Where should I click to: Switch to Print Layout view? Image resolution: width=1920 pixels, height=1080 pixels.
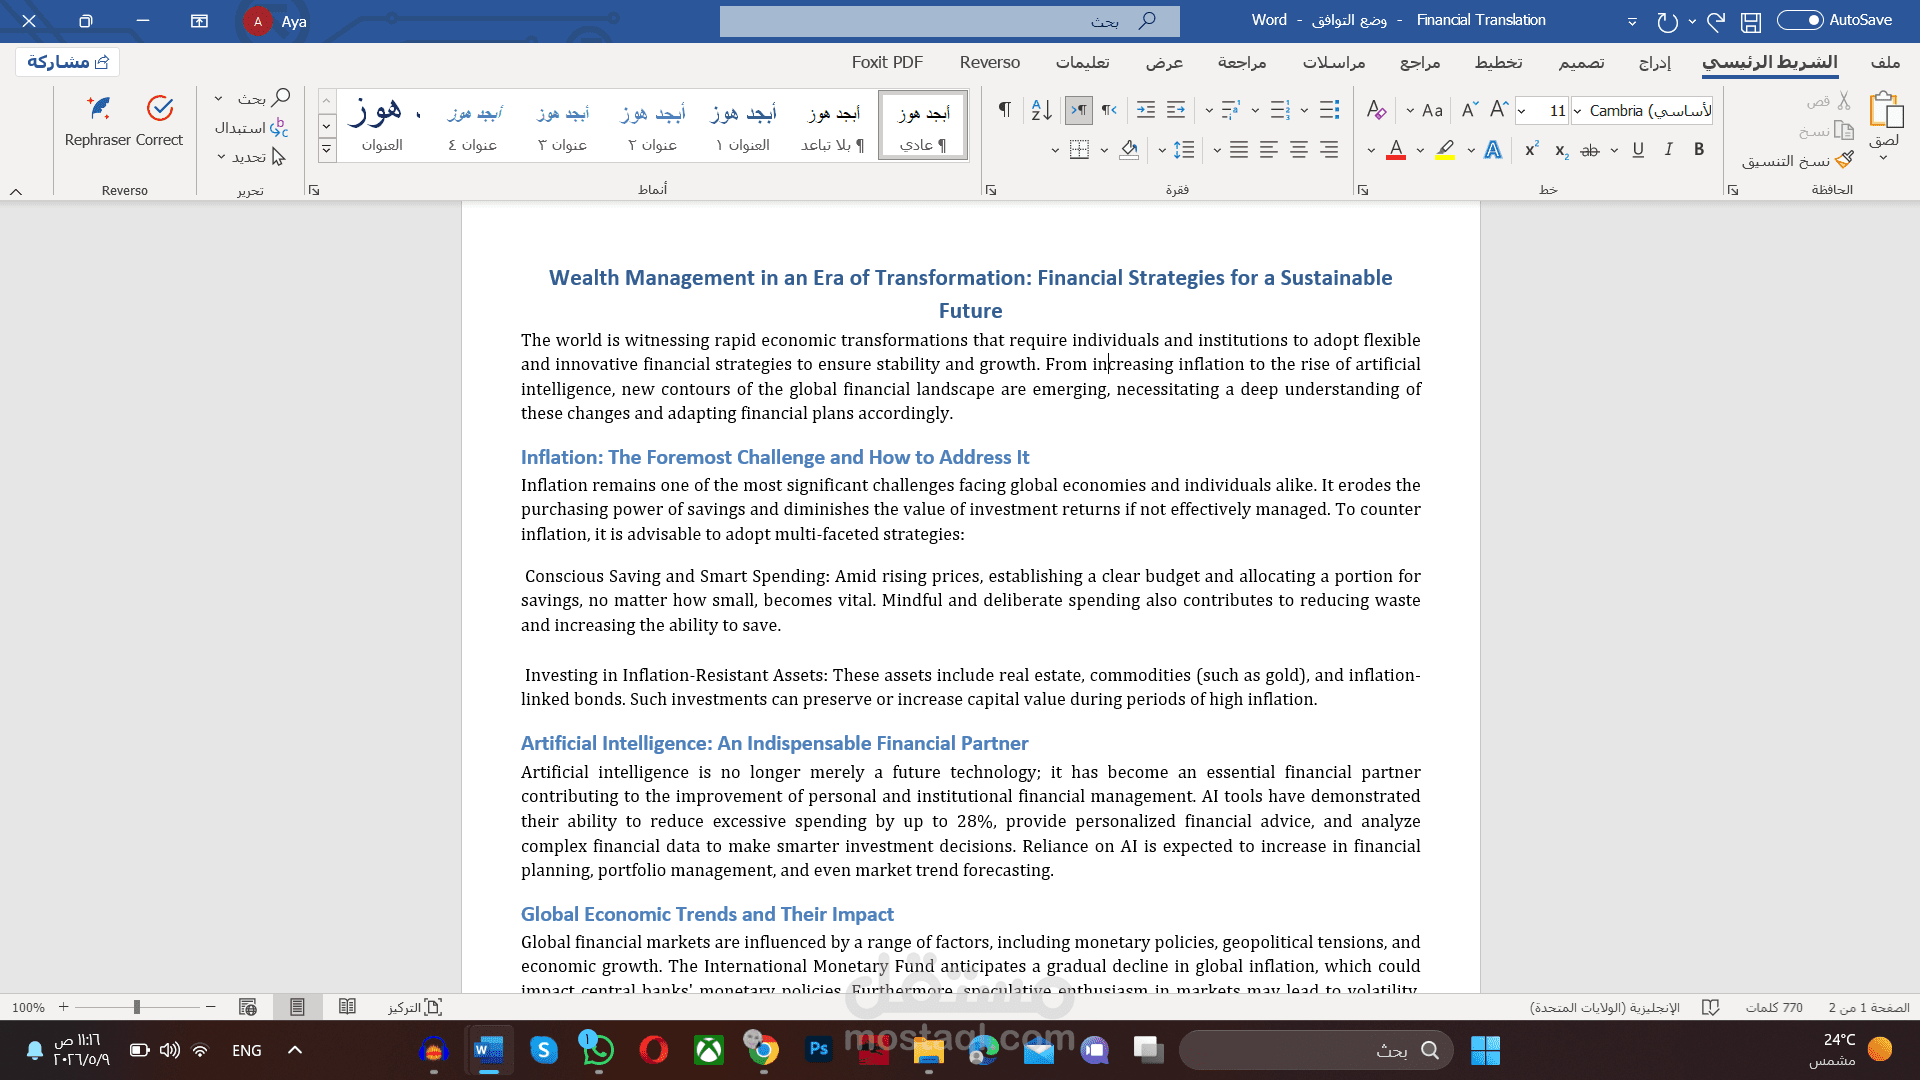click(297, 1007)
